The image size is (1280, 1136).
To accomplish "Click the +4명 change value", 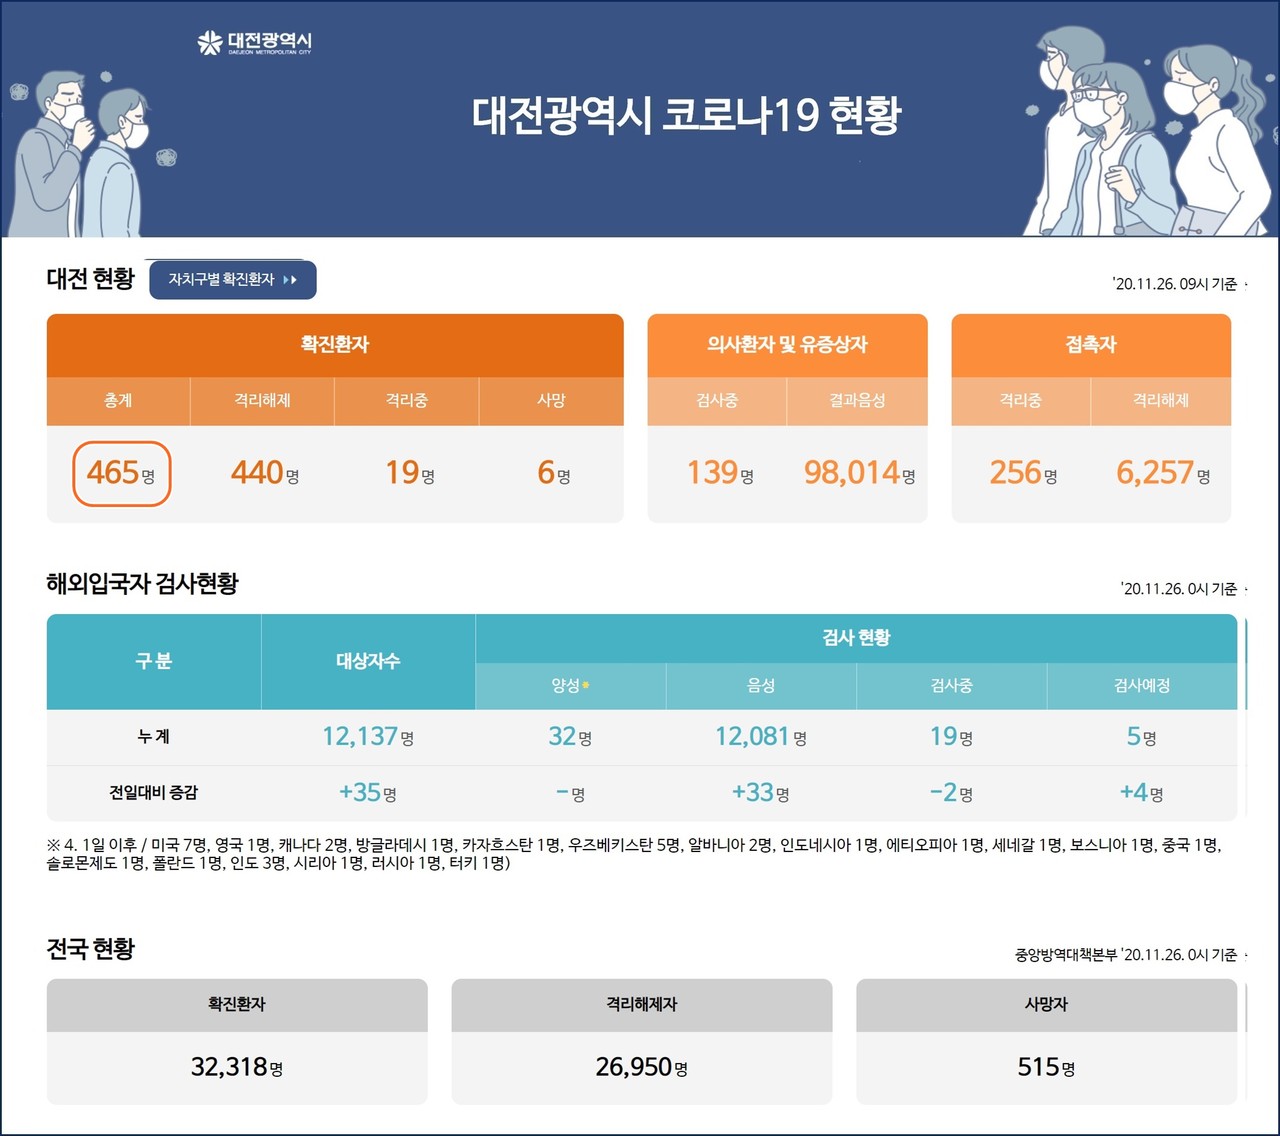I will (1141, 793).
